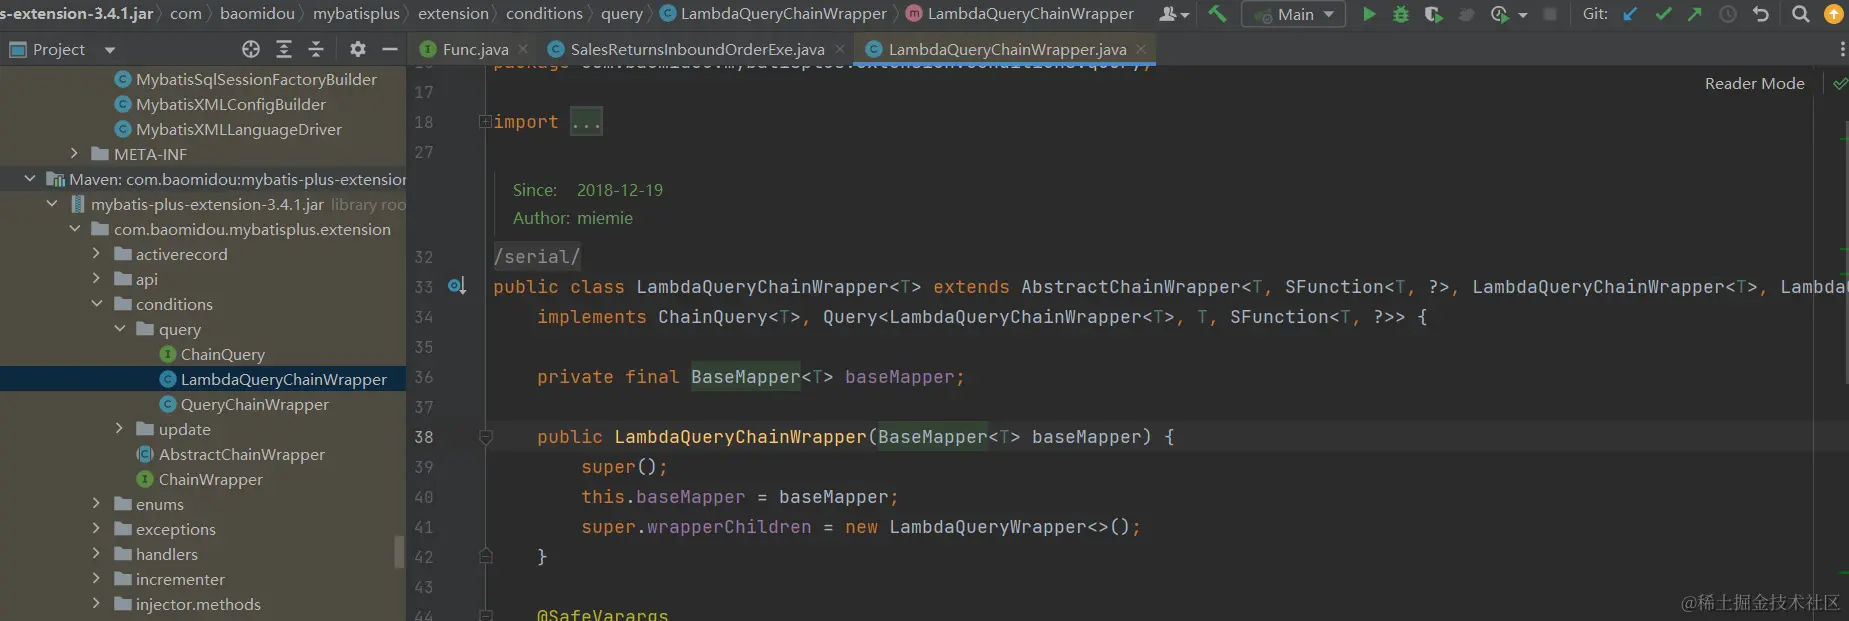Open MybatisXMLConfigBuilder in the tree
This screenshot has width=1849, height=621.
coord(221,104)
